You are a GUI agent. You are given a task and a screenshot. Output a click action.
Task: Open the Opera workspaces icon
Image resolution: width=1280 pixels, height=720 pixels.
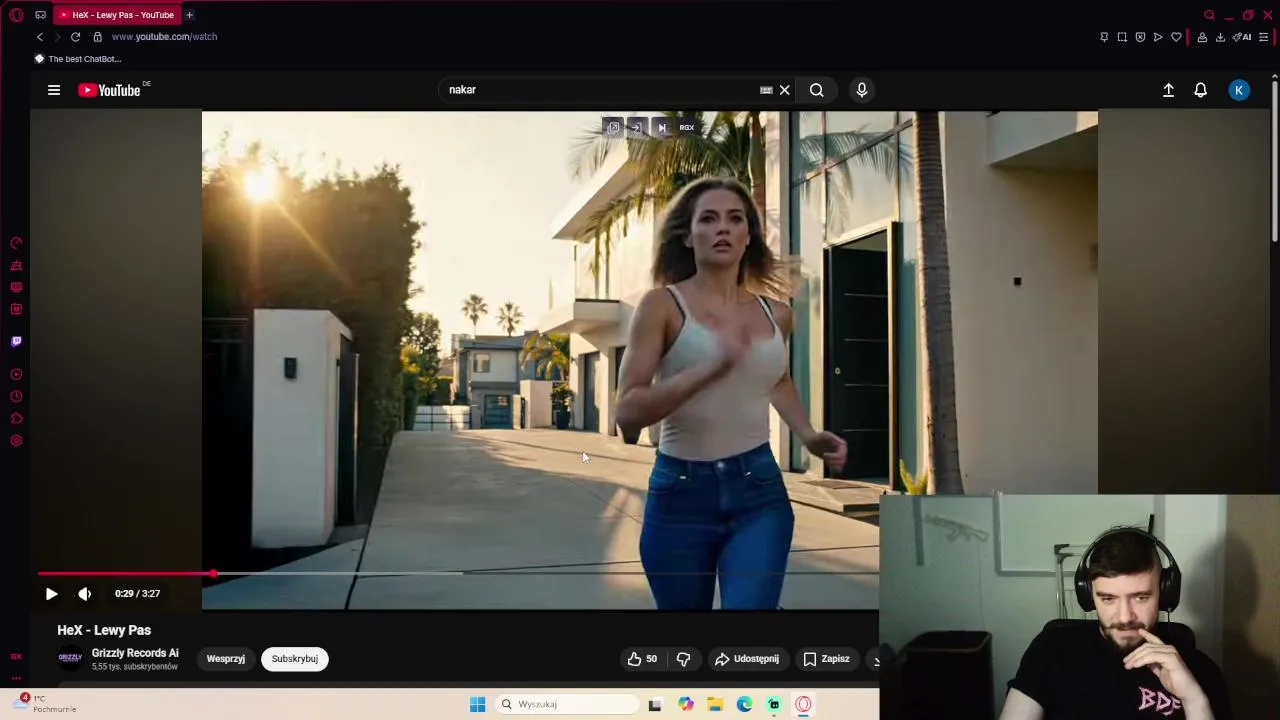[x=40, y=15]
